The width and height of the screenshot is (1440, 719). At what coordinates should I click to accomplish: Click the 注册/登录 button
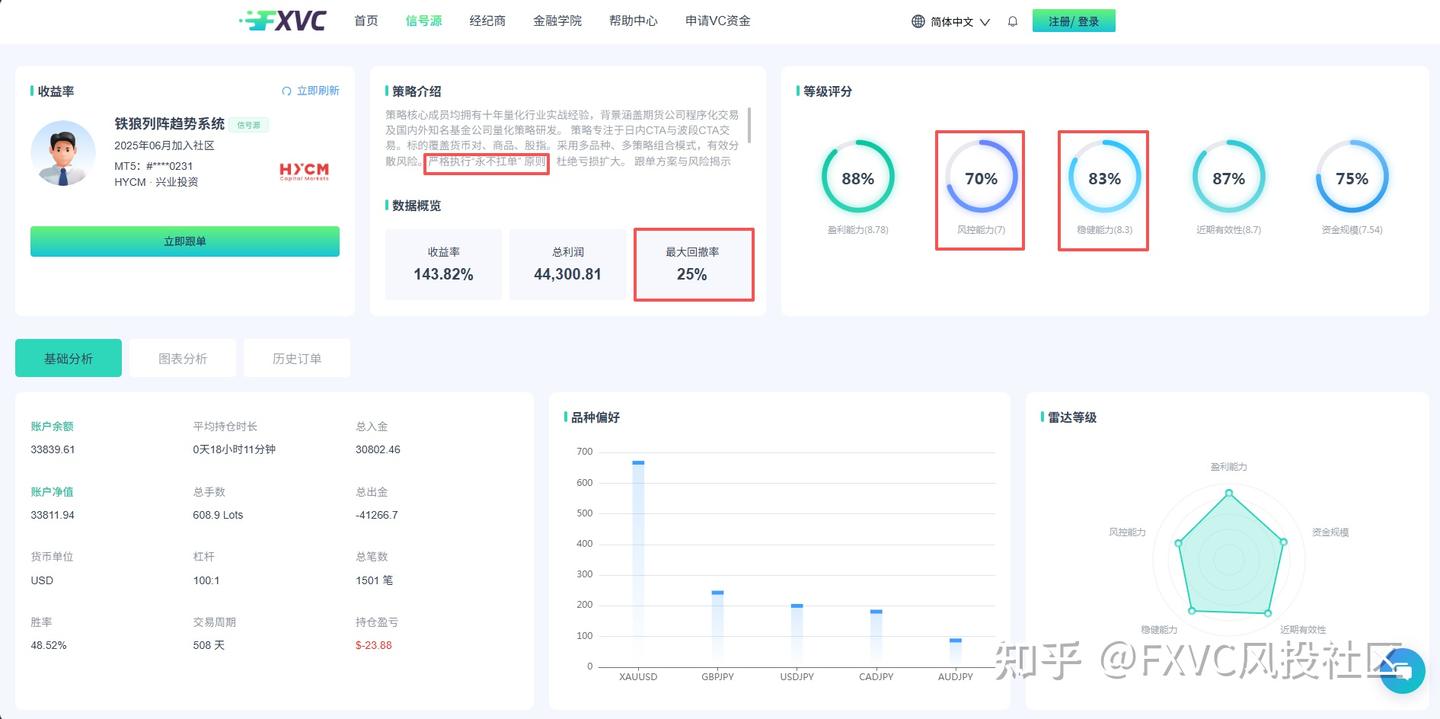[x=1073, y=20]
